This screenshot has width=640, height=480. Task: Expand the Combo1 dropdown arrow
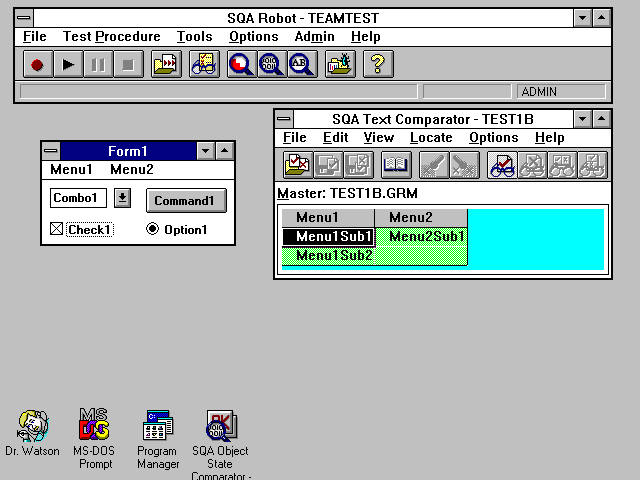121,198
